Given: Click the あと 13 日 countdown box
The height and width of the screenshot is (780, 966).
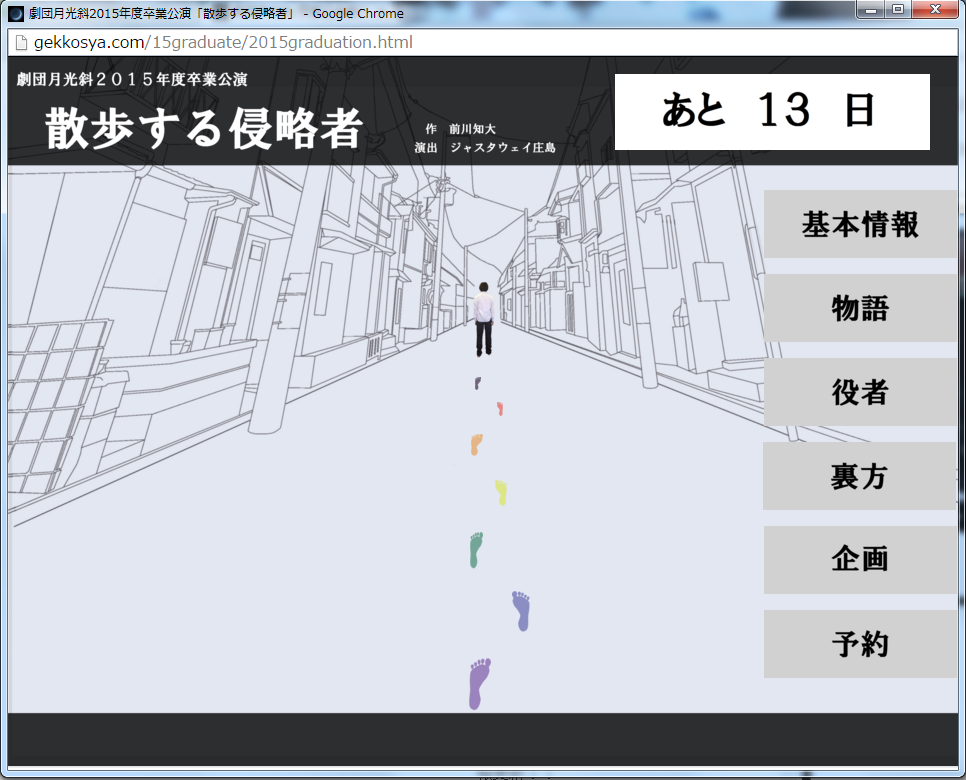Looking at the screenshot, I should pyautogui.click(x=772, y=112).
